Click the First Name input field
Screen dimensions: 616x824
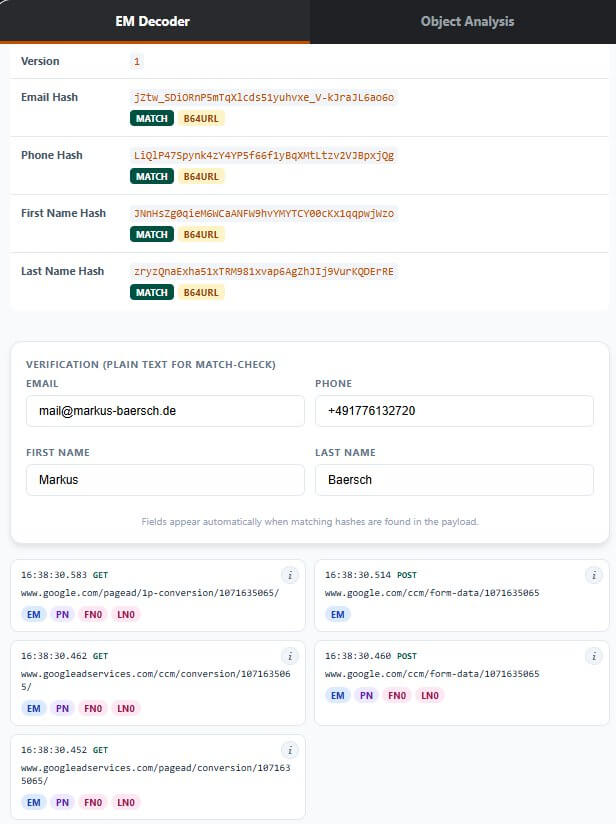point(165,480)
